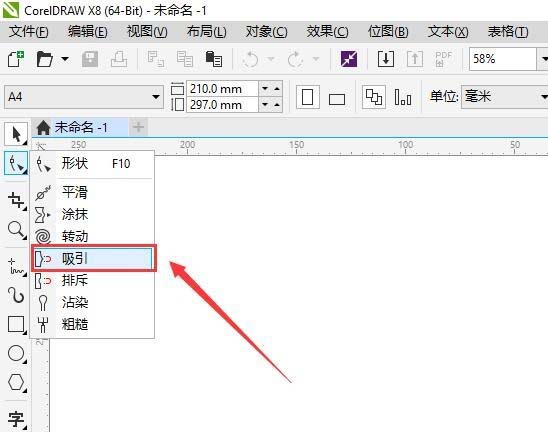The height and width of the screenshot is (432, 548).
Task: Click the Cut icon in toolbar
Action: coord(156,59)
